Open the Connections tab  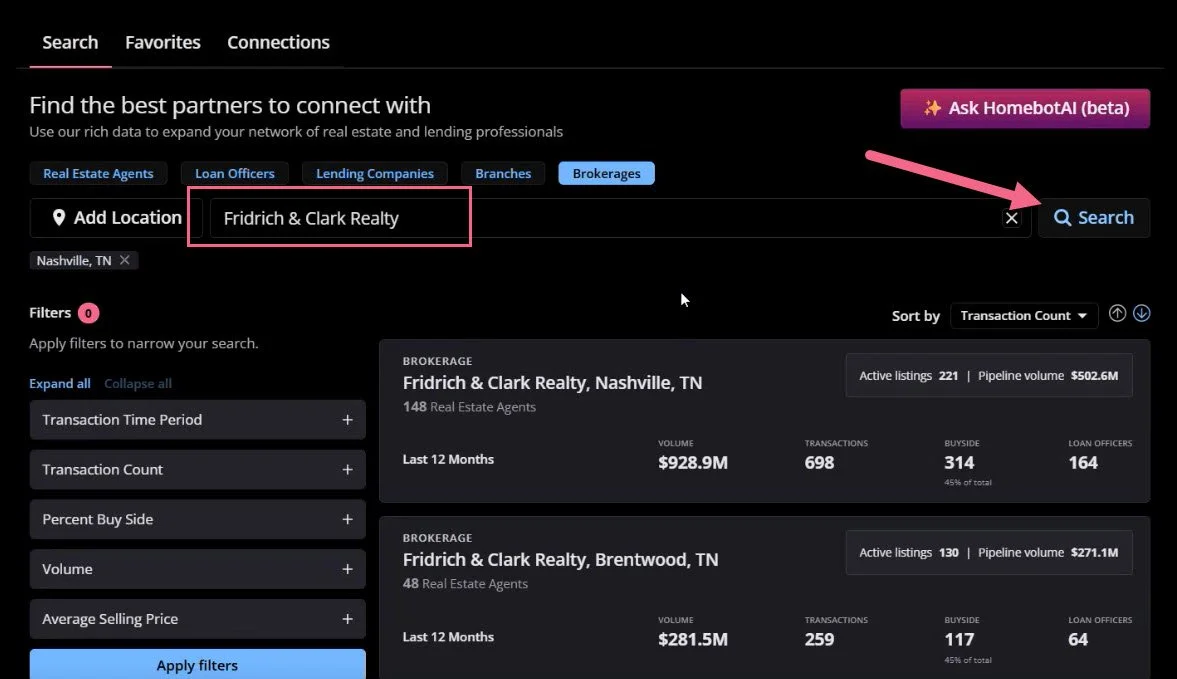pyautogui.click(x=278, y=43)
